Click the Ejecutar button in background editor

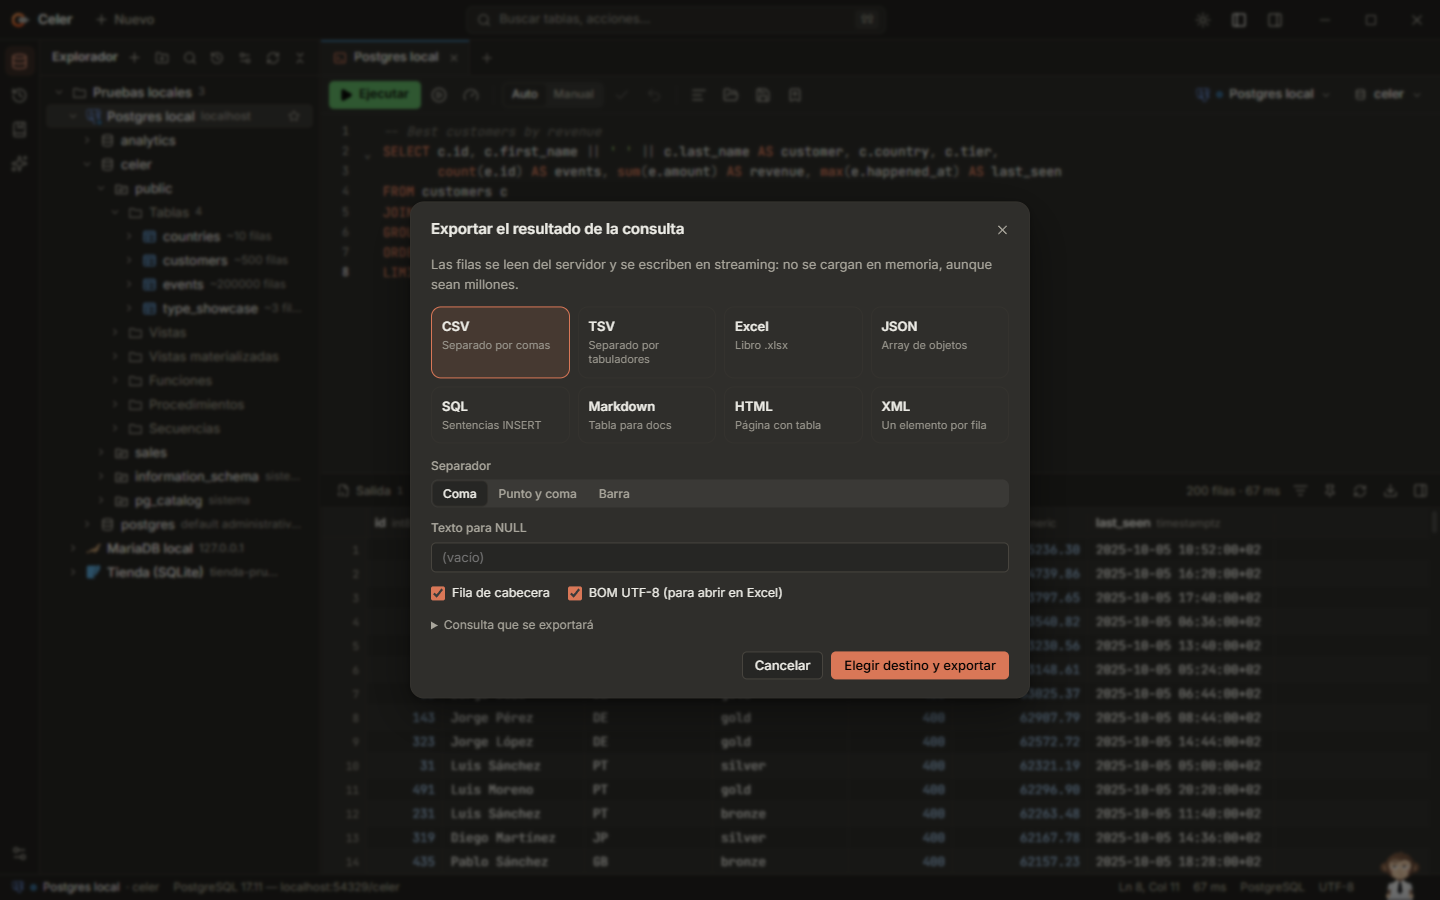click(x=375, y=95)
